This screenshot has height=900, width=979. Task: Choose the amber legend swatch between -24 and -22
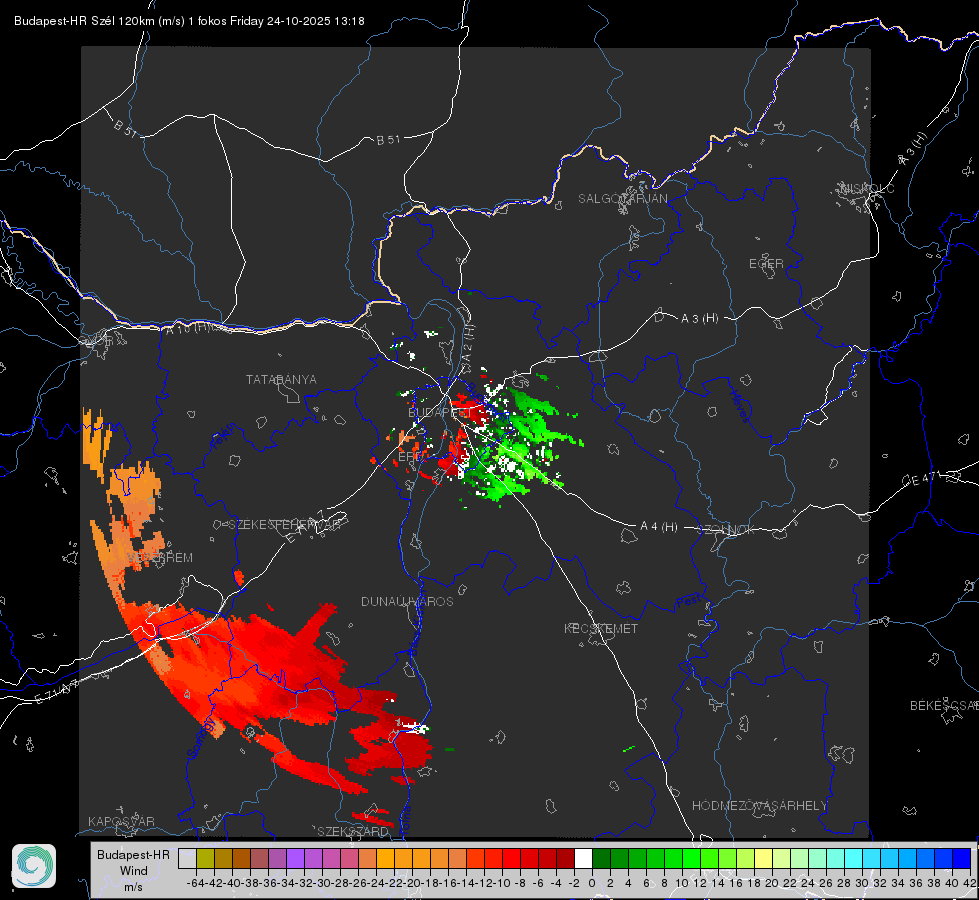coord(385,859)
